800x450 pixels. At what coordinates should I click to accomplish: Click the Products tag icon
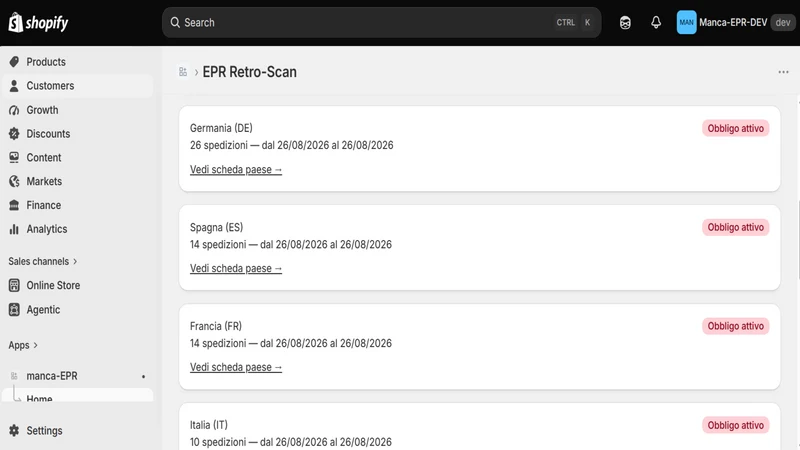[14, 62]
